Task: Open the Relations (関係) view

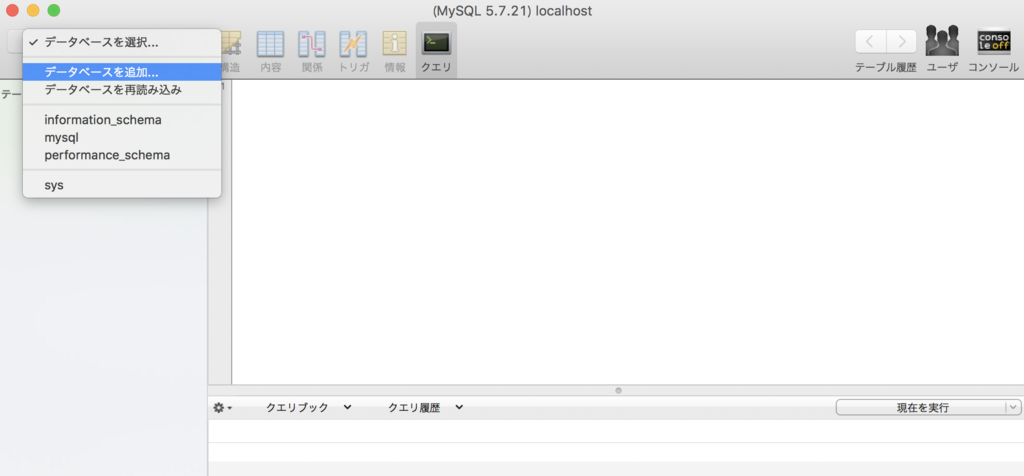Action: coord(312,51)
